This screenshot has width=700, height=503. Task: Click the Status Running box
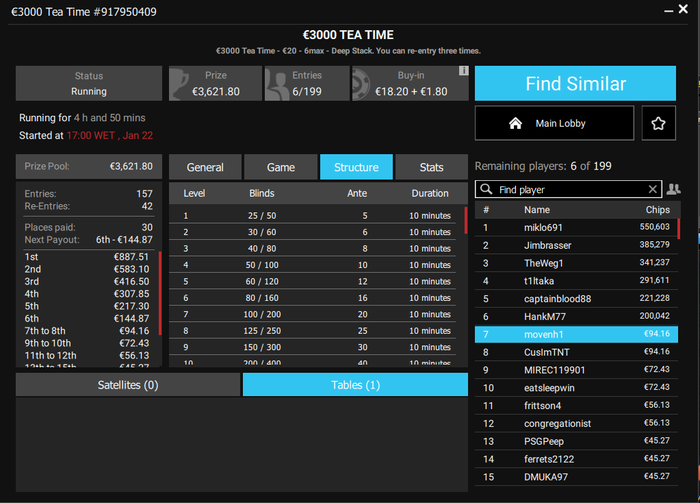tap(89, 83)
